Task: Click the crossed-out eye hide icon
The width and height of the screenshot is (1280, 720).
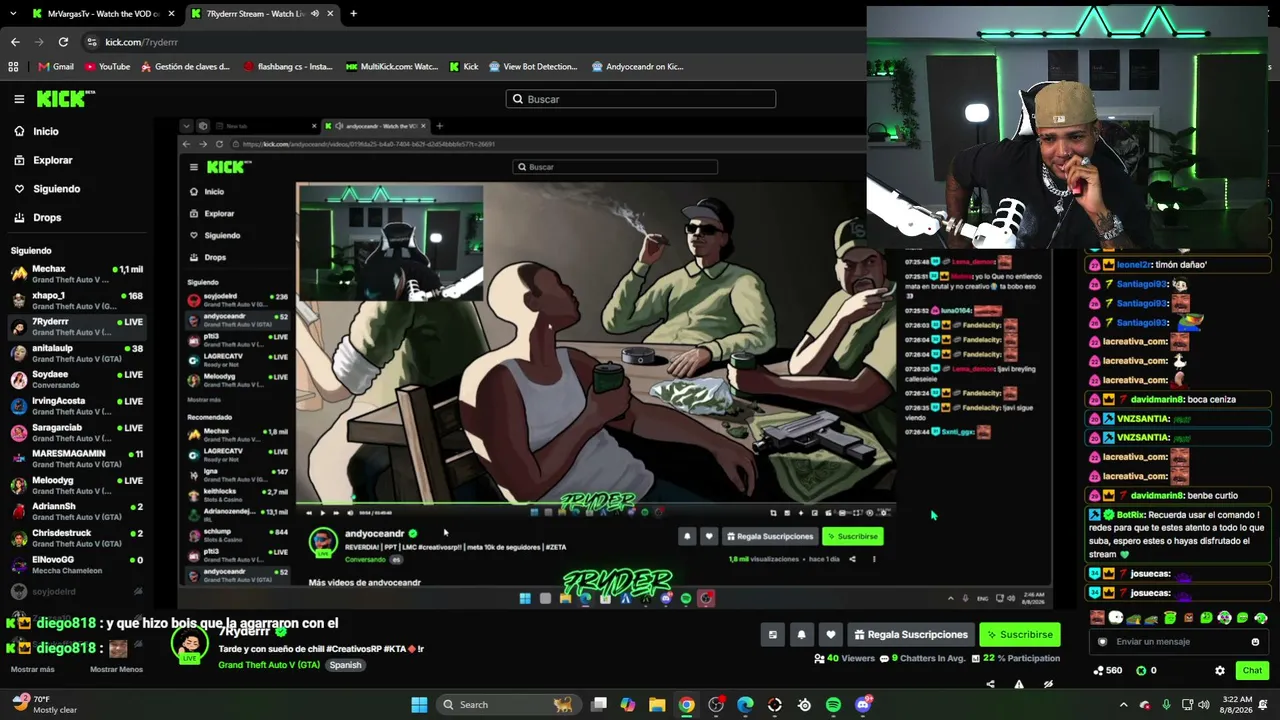Action: pos(1048,685)
